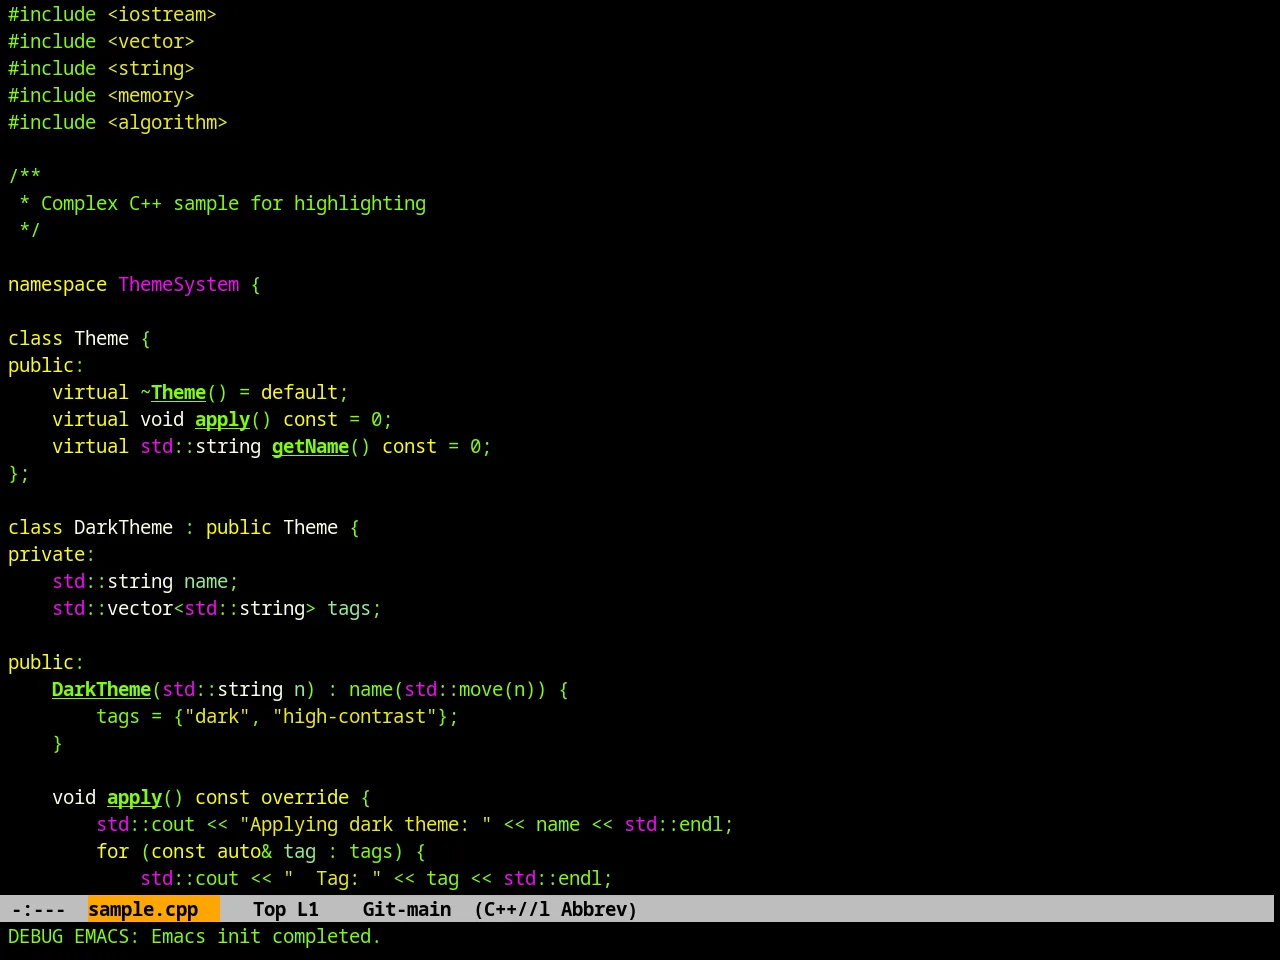Place cursor on '#include <vector>' line
This screenshot has width=1280, height=960.
click(x=101, y=41)
